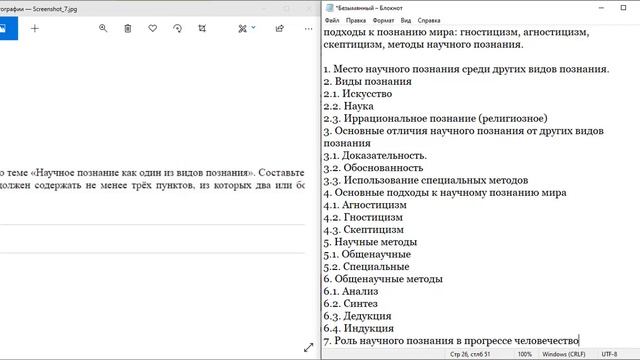Click the Notepad title '*Безымянный – Блокнот'
The image size is (640, 360).
coord(369,8)
